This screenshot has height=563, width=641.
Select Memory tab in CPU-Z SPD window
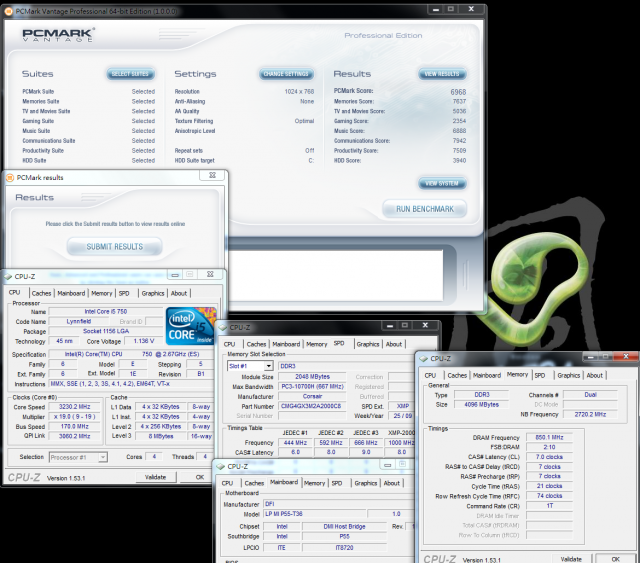(x=316, y=344)
